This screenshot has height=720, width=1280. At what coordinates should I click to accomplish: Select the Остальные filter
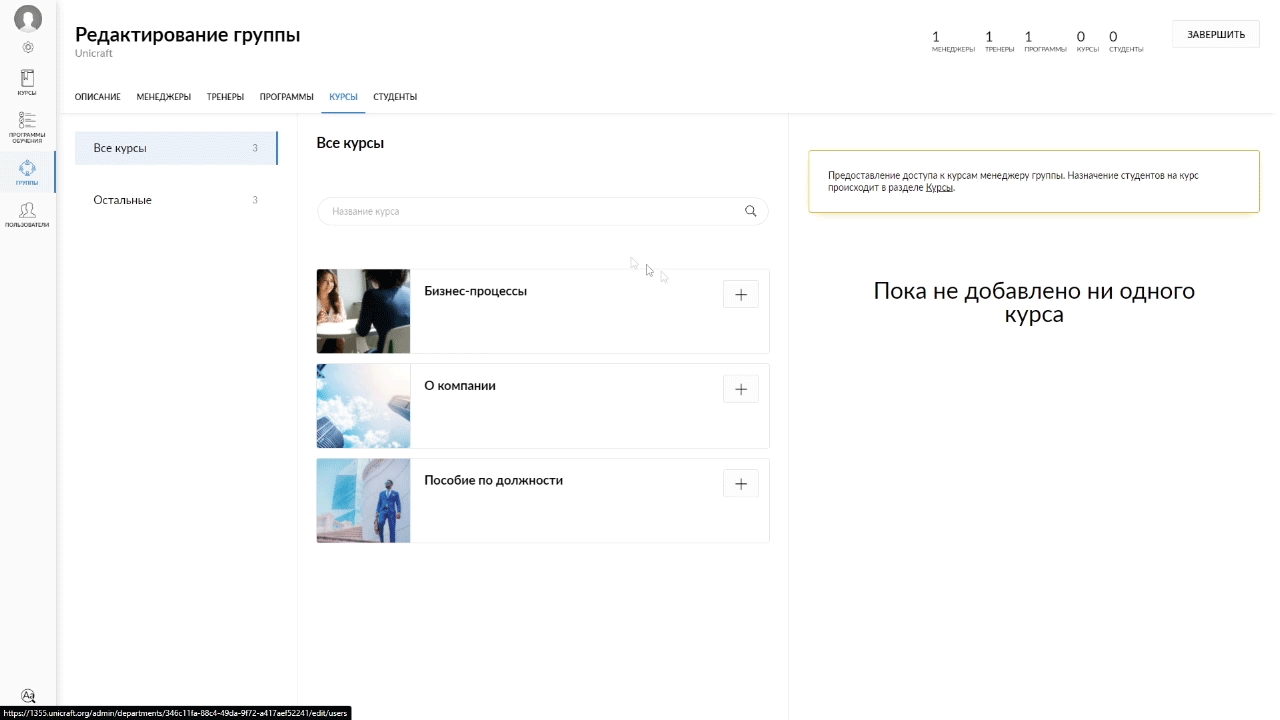176,200
